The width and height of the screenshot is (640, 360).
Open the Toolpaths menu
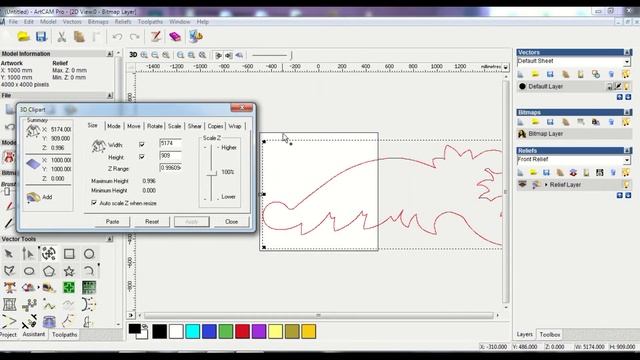(x=150, y=22)
